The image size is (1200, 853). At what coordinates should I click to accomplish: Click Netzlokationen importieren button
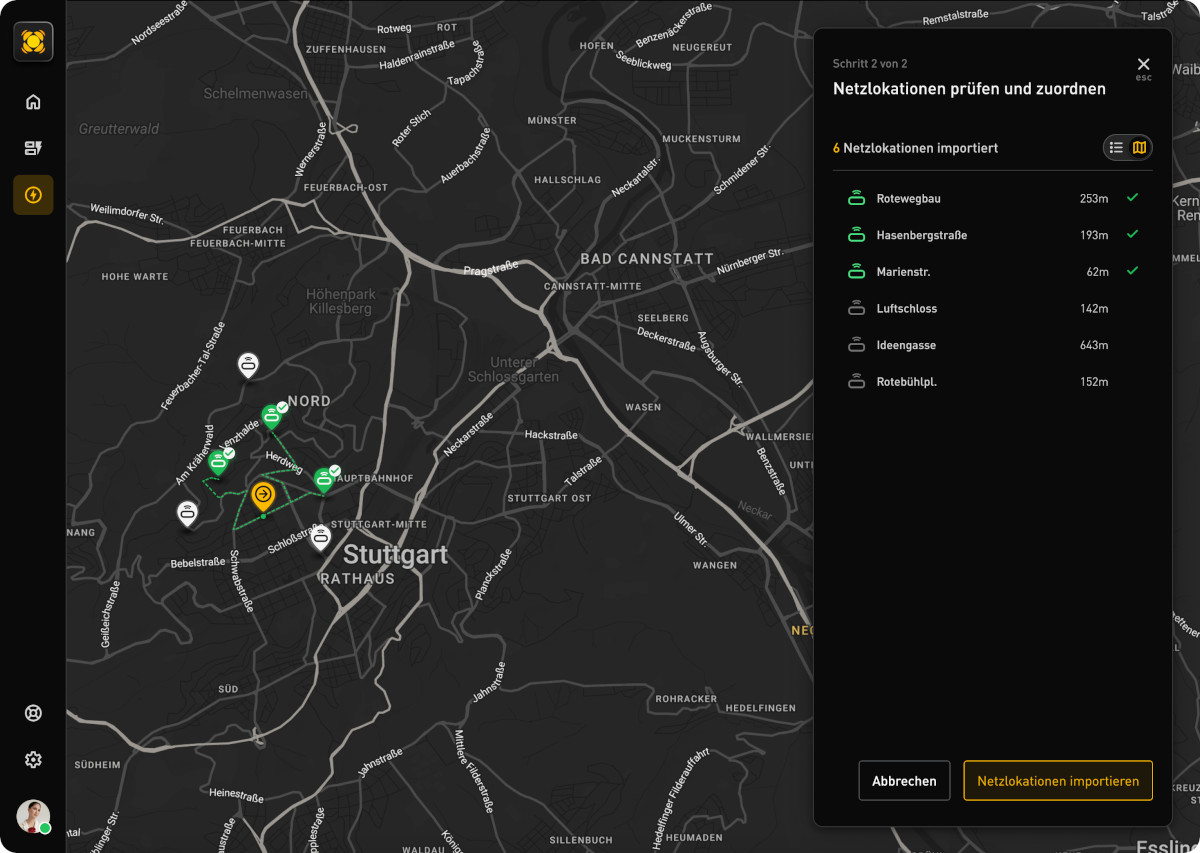1058,781
